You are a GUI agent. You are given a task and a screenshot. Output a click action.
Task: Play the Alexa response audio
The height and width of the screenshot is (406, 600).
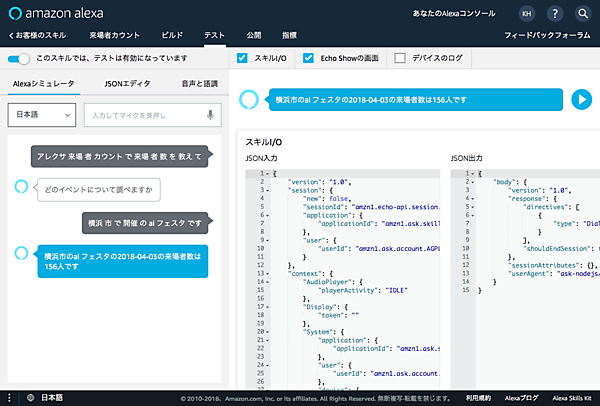point(580,99)
